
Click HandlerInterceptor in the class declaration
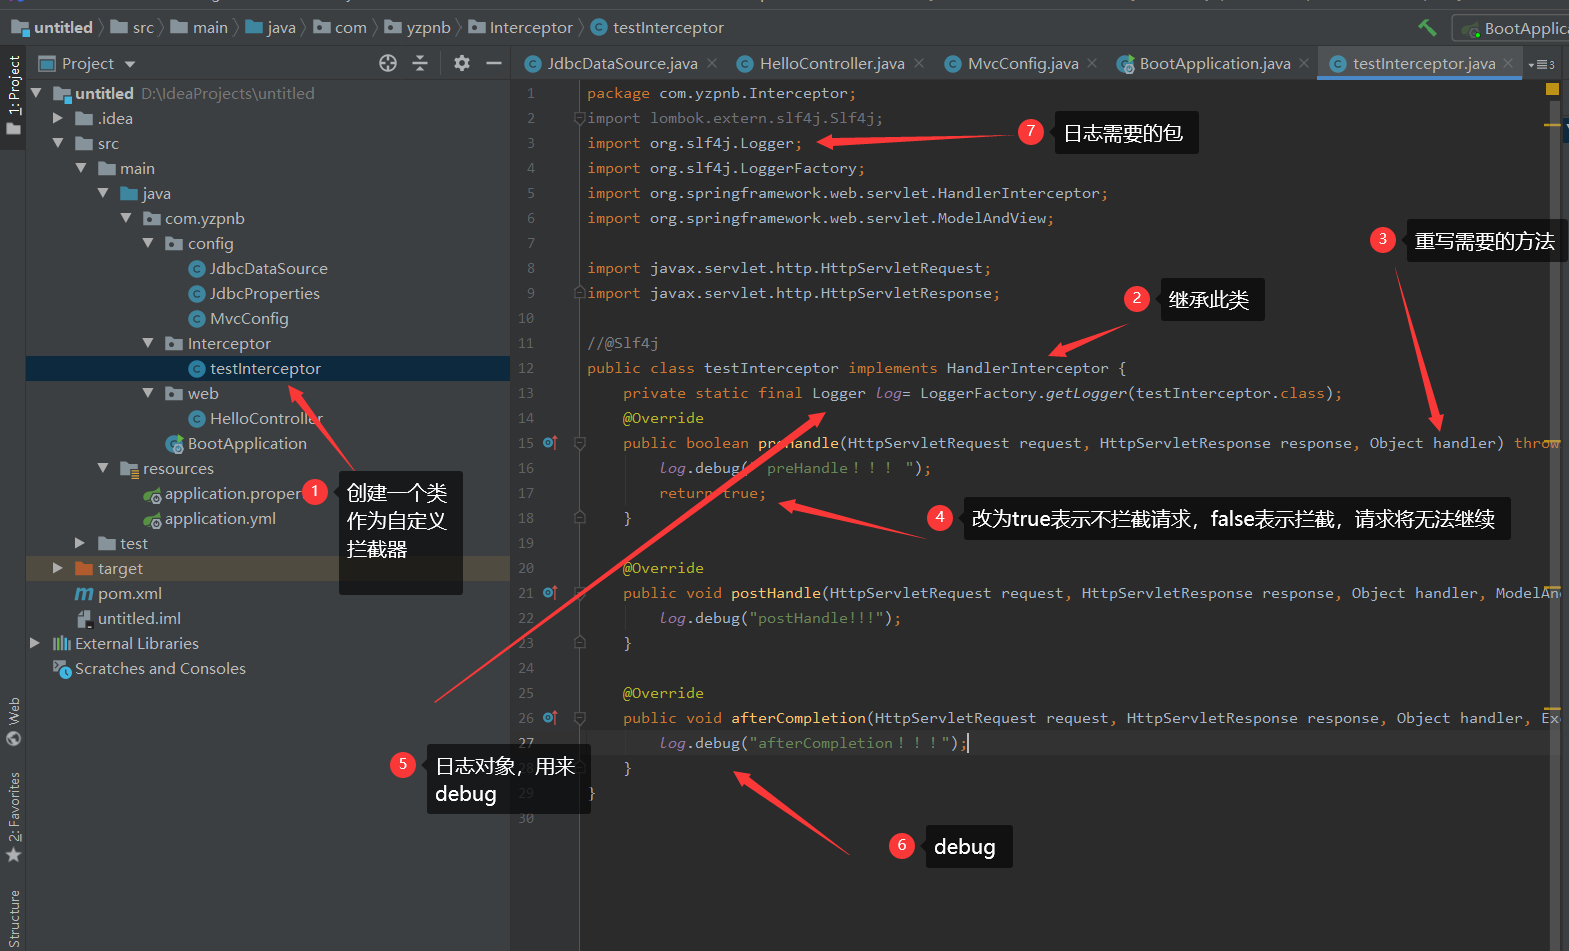click(1027, 368)
